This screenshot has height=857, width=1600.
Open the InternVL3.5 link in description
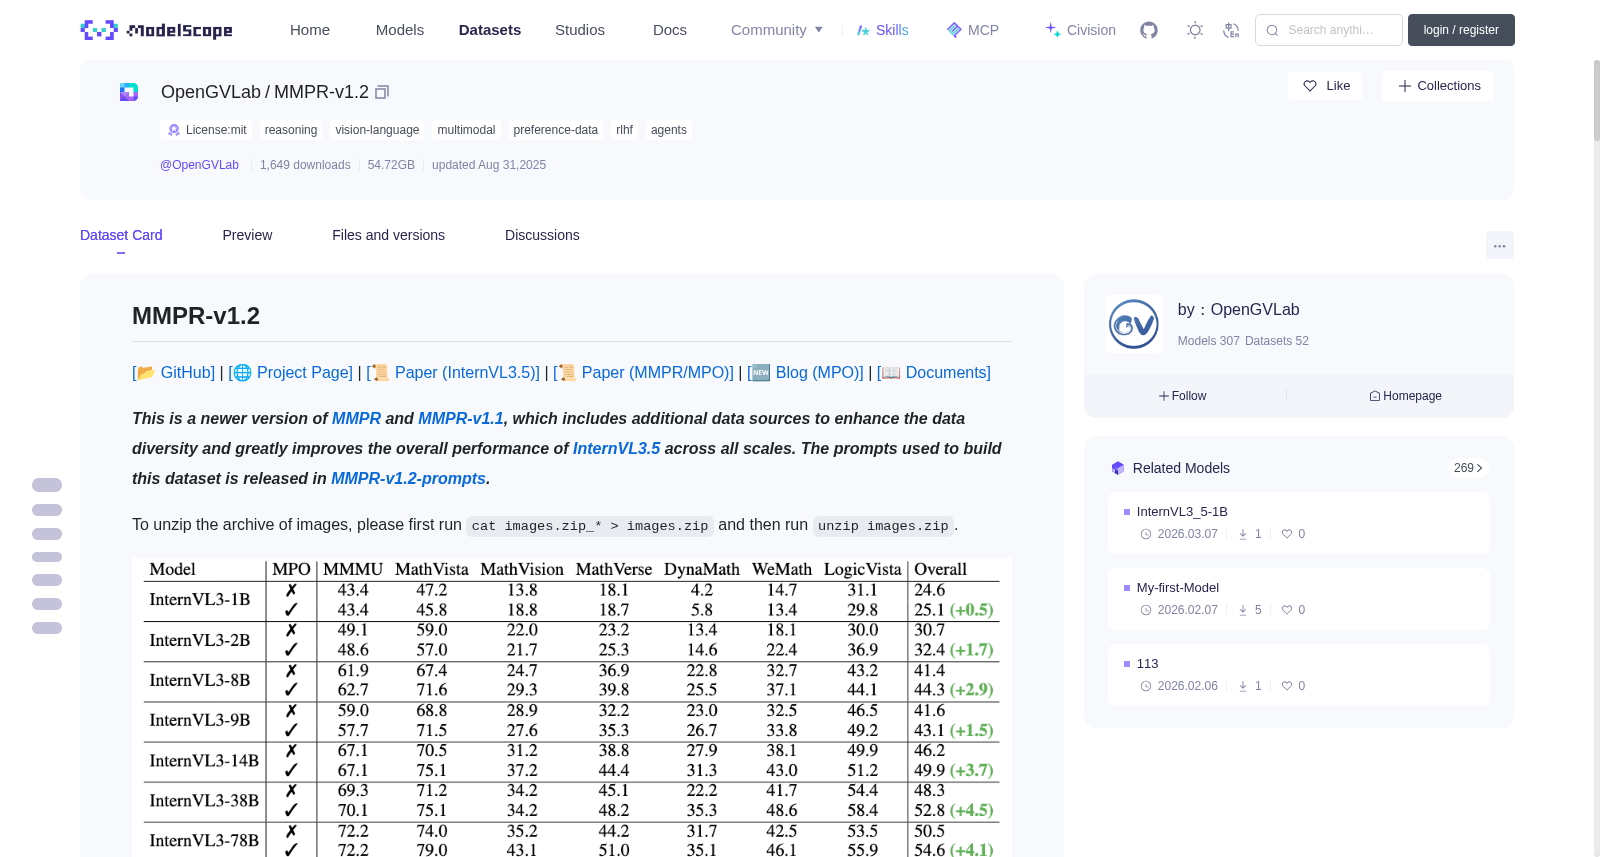coord(617,448)
